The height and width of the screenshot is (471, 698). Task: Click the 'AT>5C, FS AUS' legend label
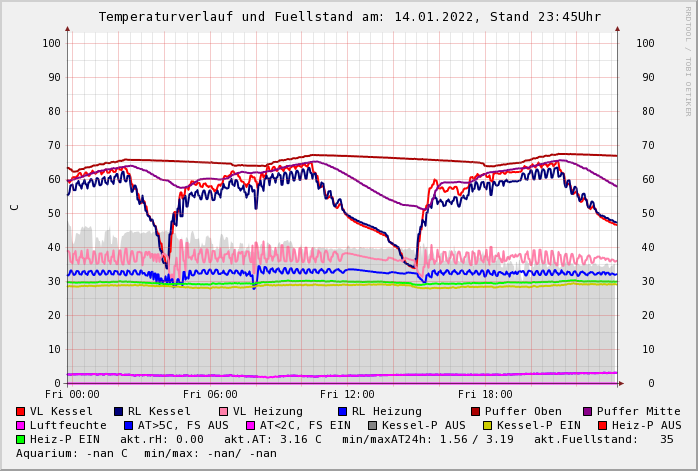[183, 425]
